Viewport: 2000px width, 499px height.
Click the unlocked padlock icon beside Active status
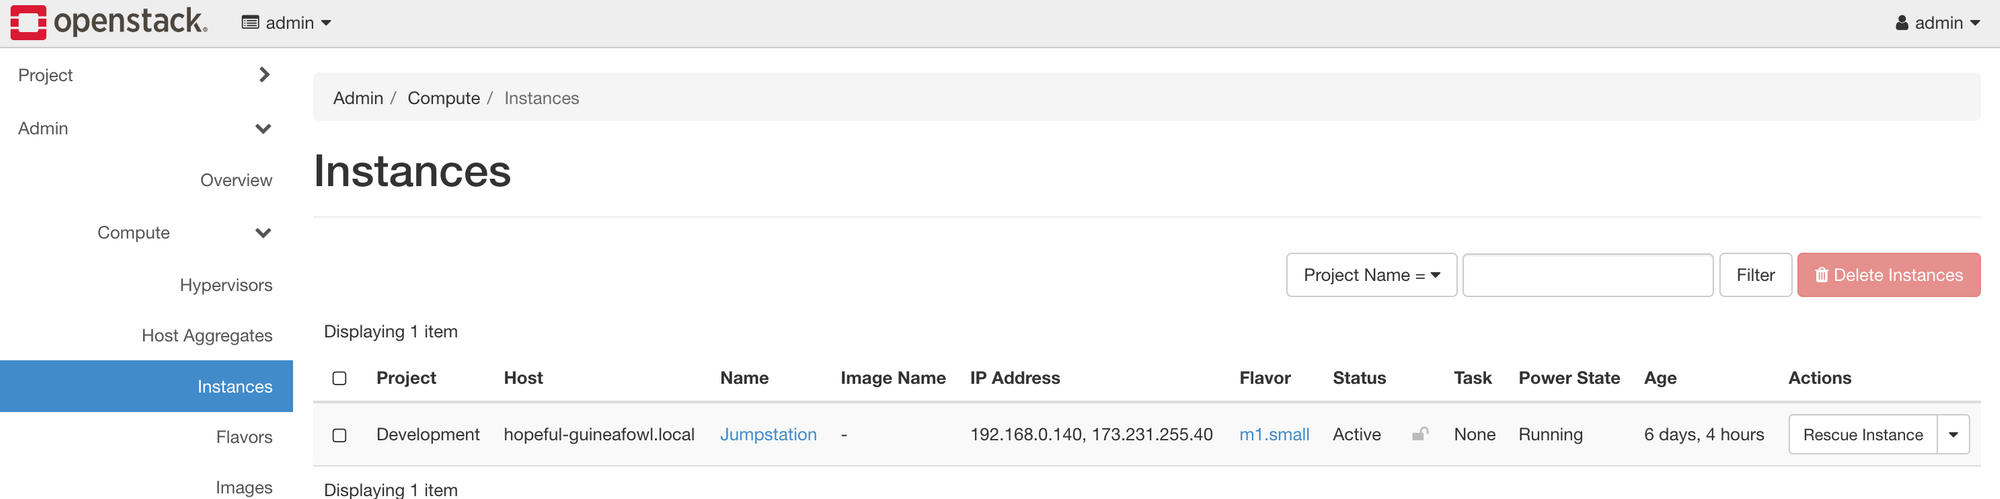point(1420,434)
